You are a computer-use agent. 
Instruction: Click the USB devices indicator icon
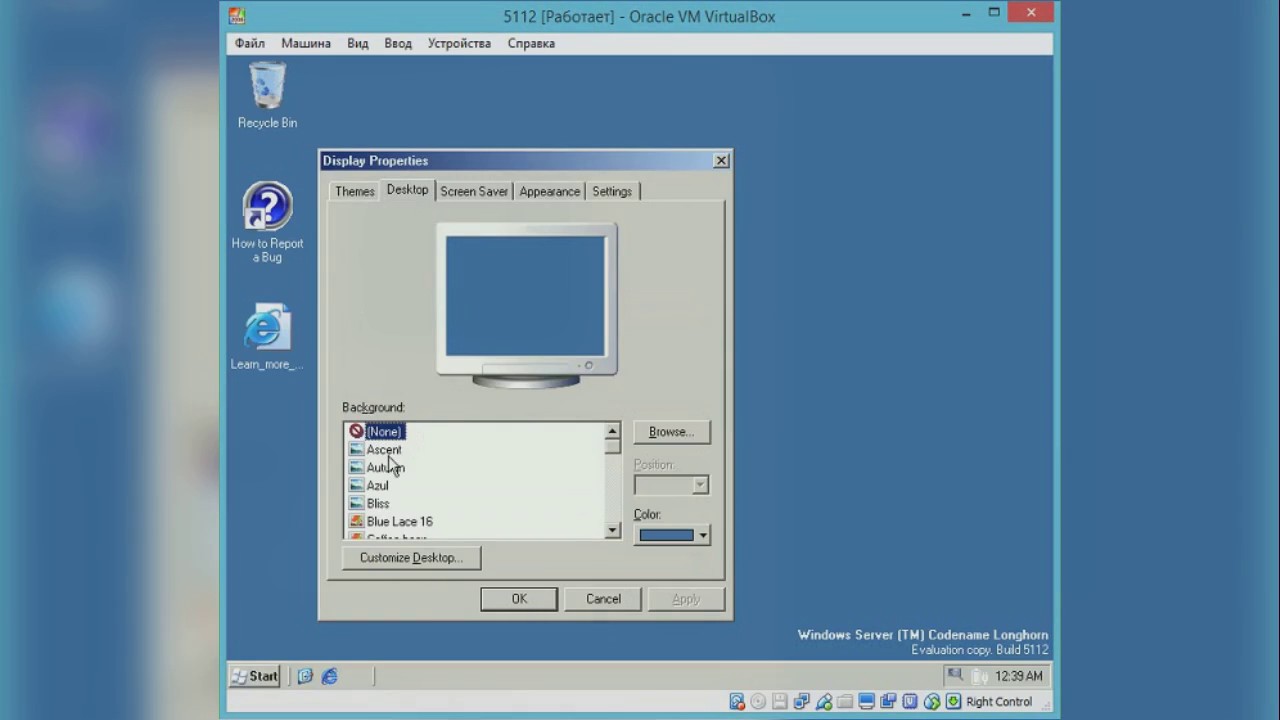(x=824, y=701)
